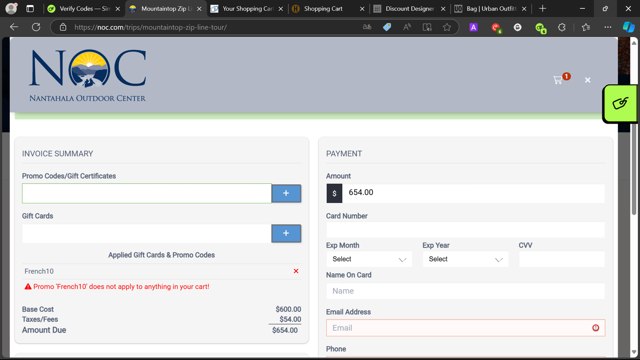This screenshot has width=640, height=360.
Task: Add page to favorites star
Action: 447,27
